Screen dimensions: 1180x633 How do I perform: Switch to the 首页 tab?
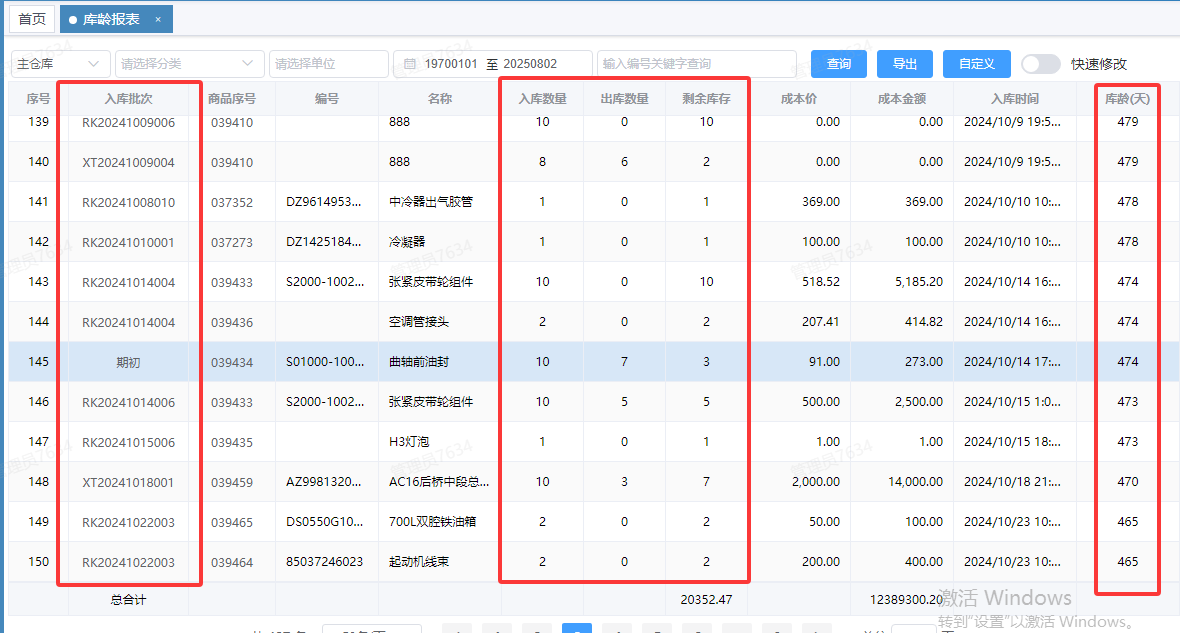click(x=31, y=18)
